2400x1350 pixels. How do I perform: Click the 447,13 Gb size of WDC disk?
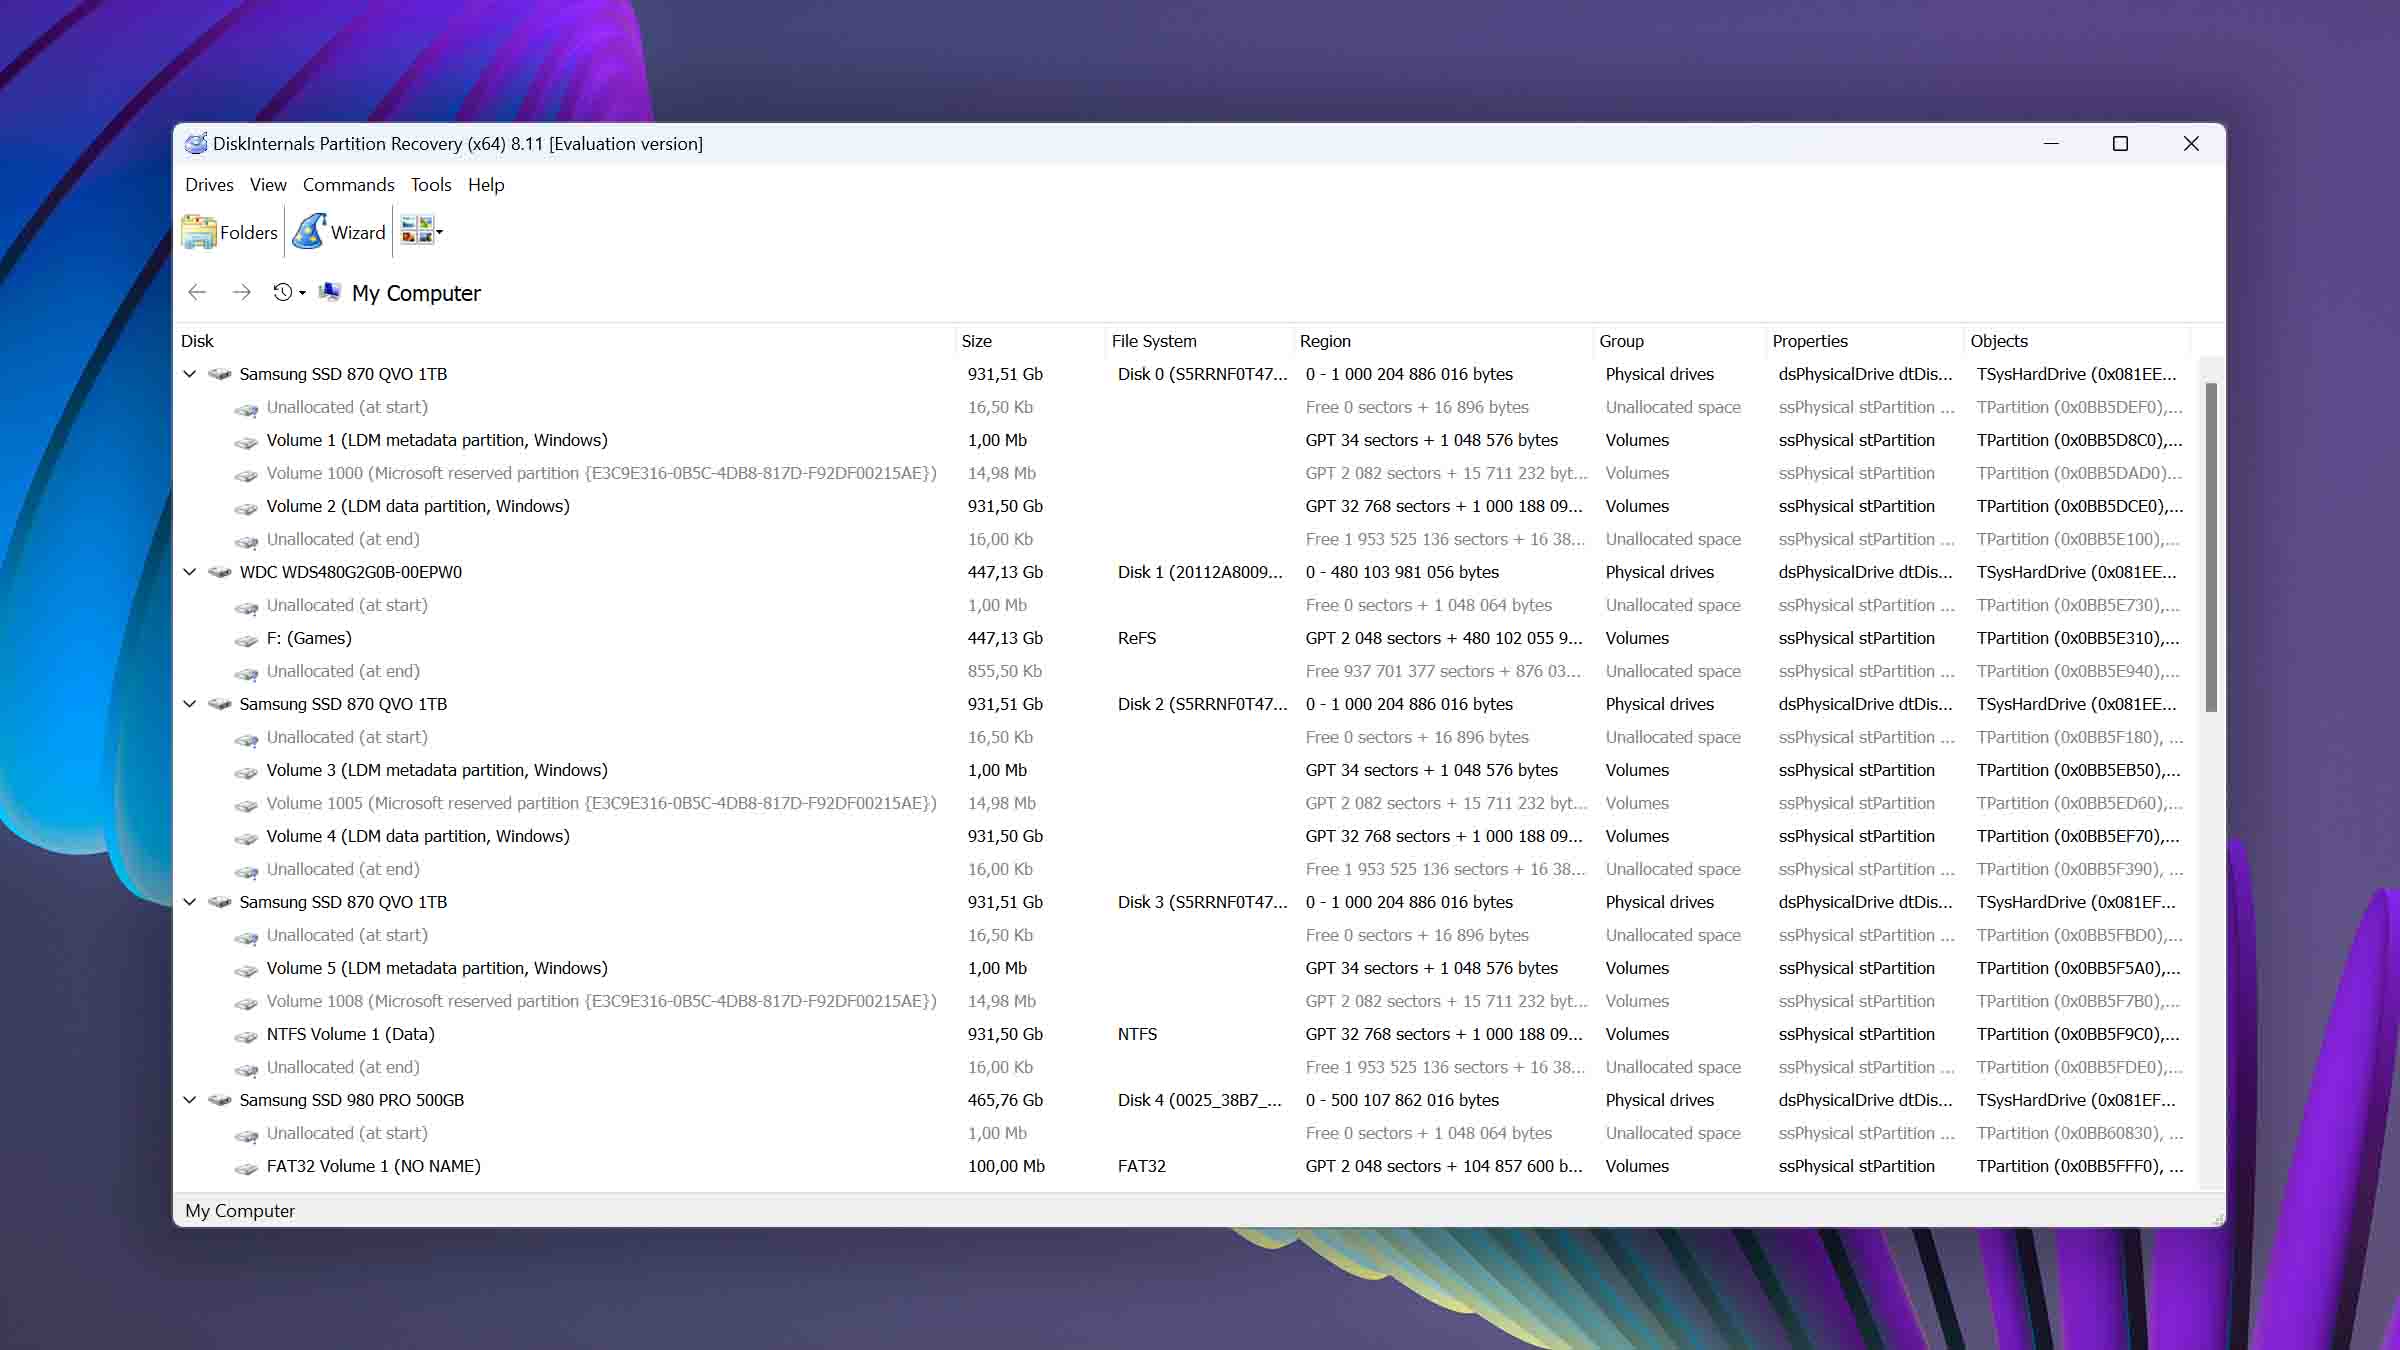coord(1005,572)
